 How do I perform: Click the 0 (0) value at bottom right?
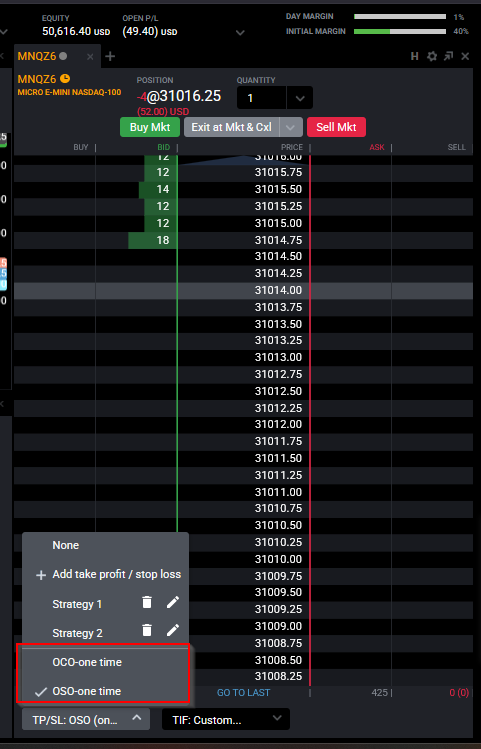pos(459,692)
